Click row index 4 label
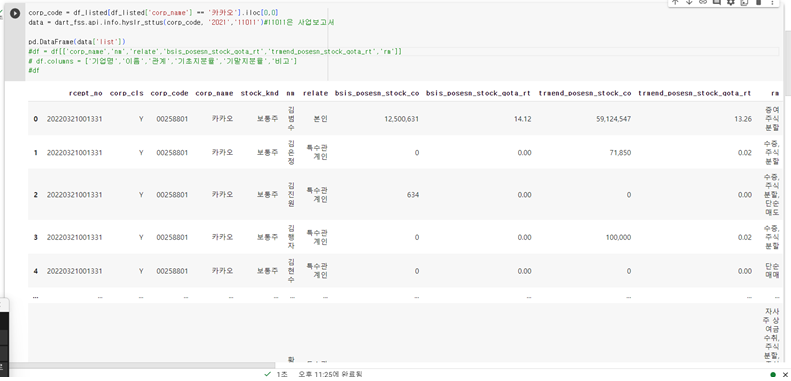The image size is (791, 381). (x=35, y=271)
